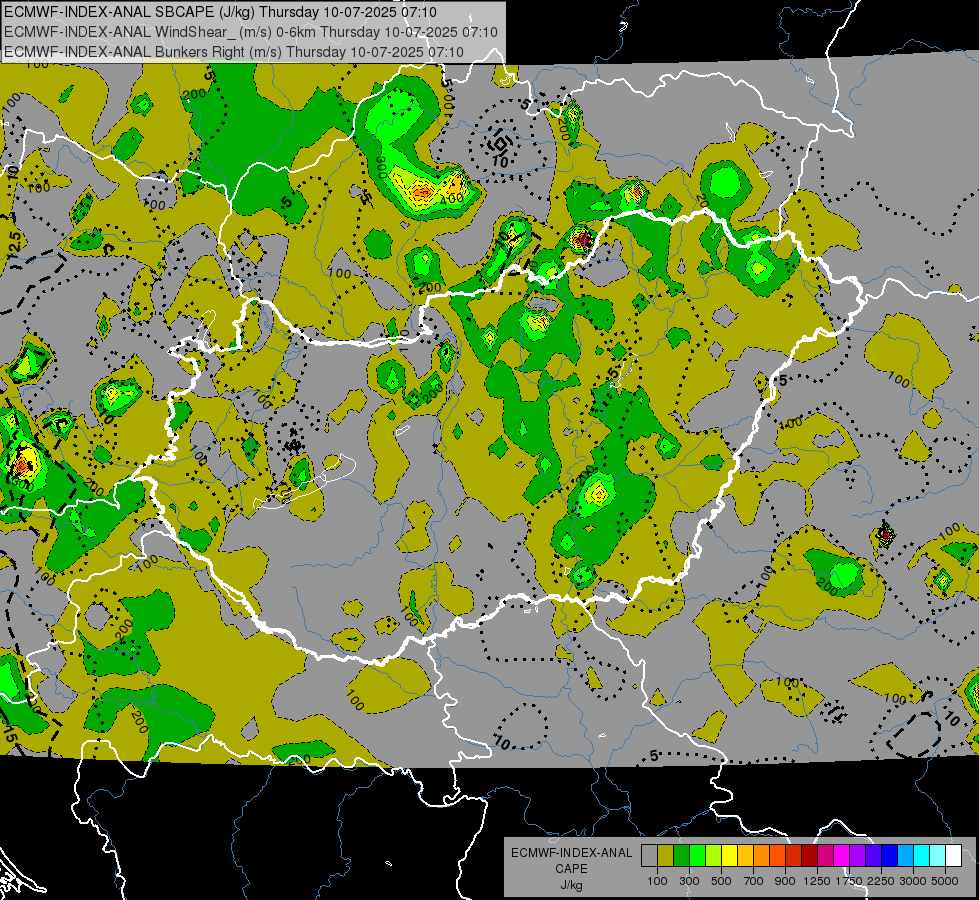Pick the white legend swatch
979x900 pixels.
[x=954, y=855]
